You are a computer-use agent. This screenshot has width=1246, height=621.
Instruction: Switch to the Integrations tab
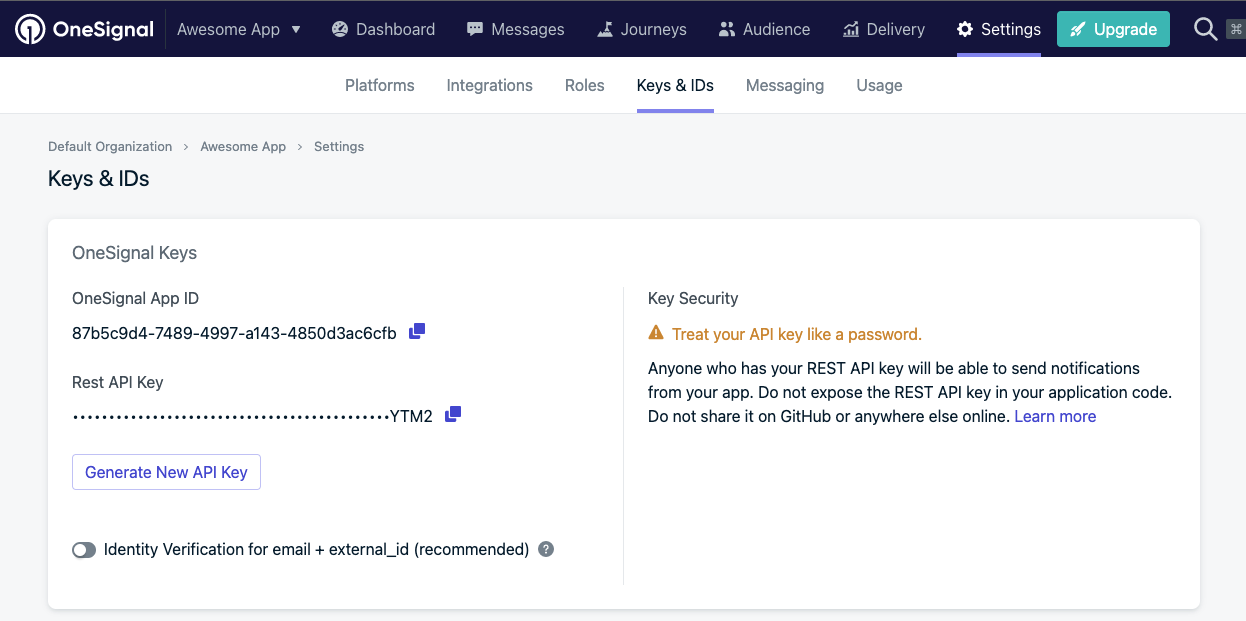(489, 85)
